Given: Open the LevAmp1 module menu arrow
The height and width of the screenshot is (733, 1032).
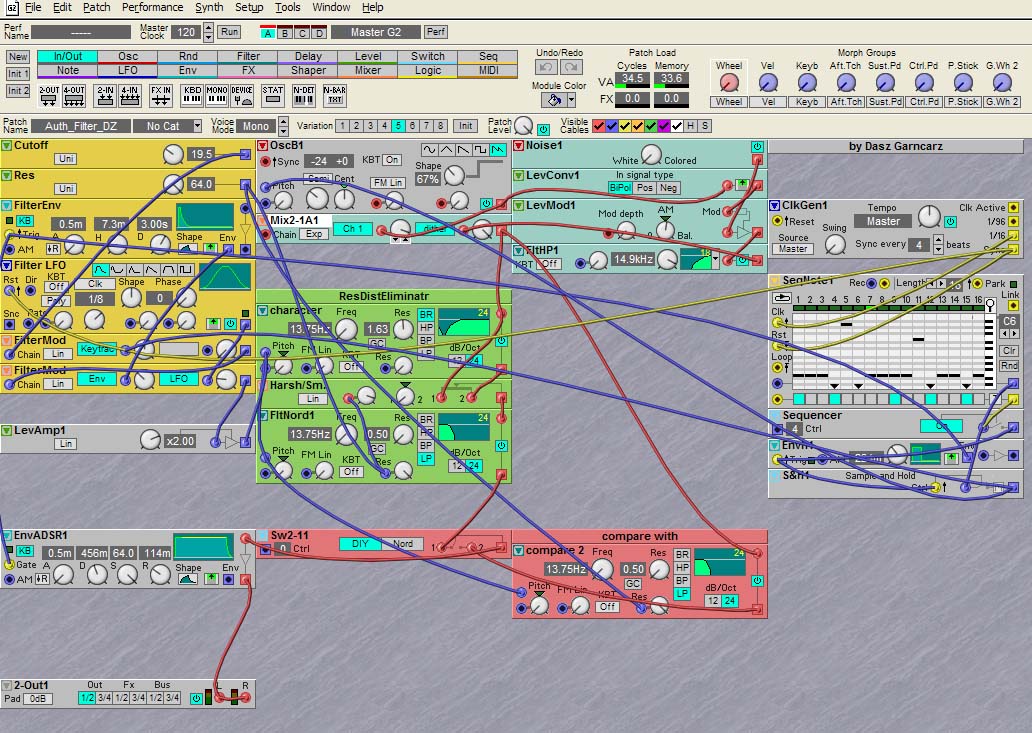Looking at the screenshot, I should (x=7, y=430).
